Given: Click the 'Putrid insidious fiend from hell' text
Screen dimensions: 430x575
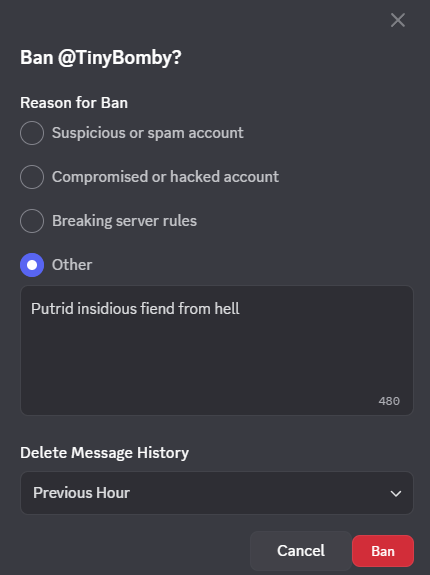Looking at the screenshot, I should [135, 308].
